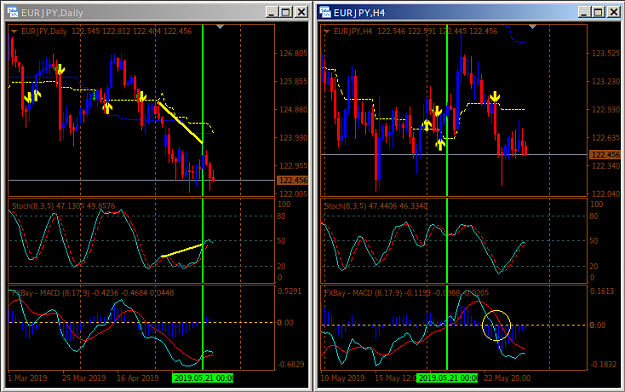Close the EURJPY,H4 chart window

point(614,12)
